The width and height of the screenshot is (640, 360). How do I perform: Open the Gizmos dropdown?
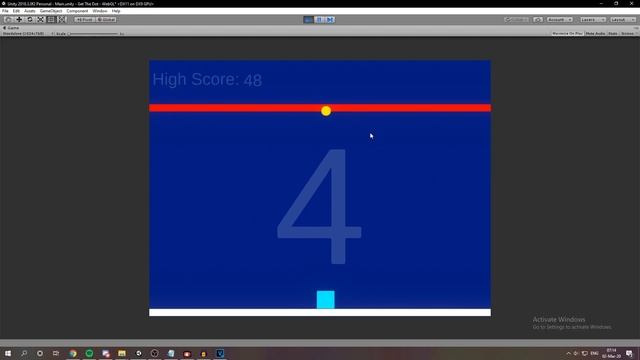pyautogui.click(x=628, y=33)
